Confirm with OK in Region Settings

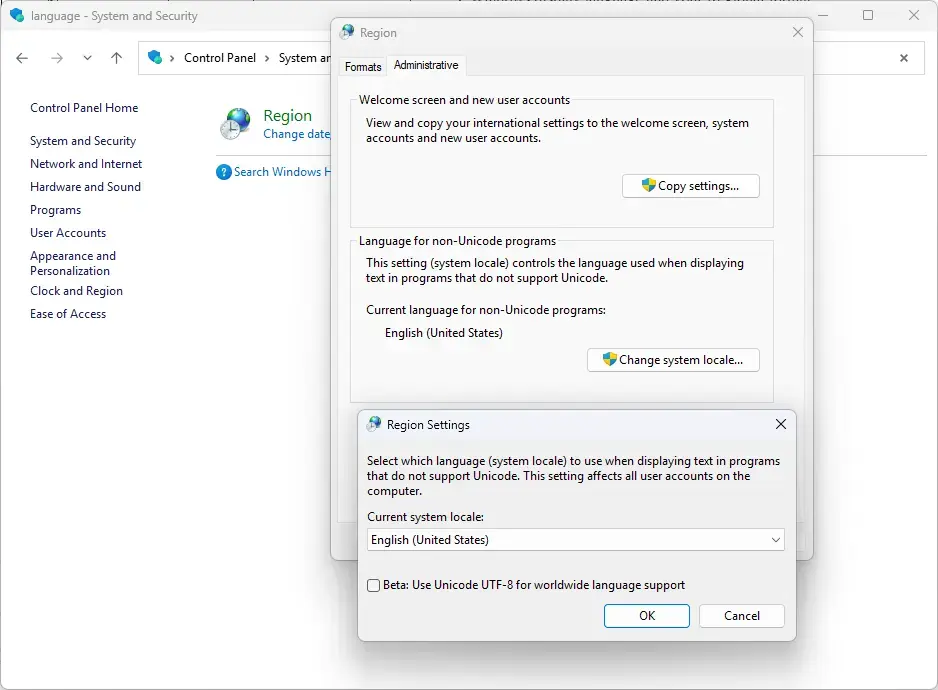click(x=647, y=616)
